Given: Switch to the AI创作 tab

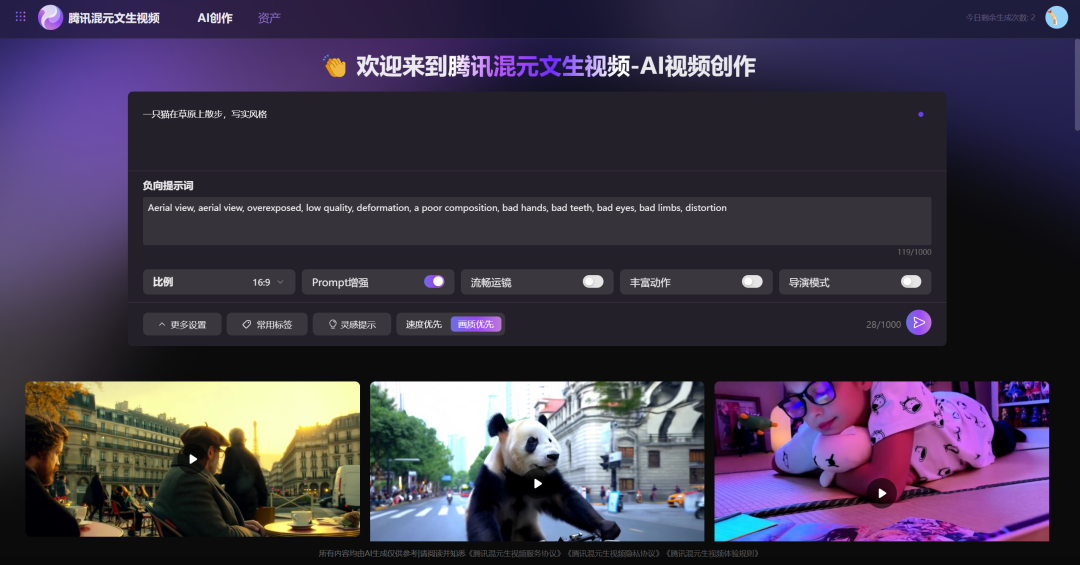Looking at the screenshot, I should (215, 18).
